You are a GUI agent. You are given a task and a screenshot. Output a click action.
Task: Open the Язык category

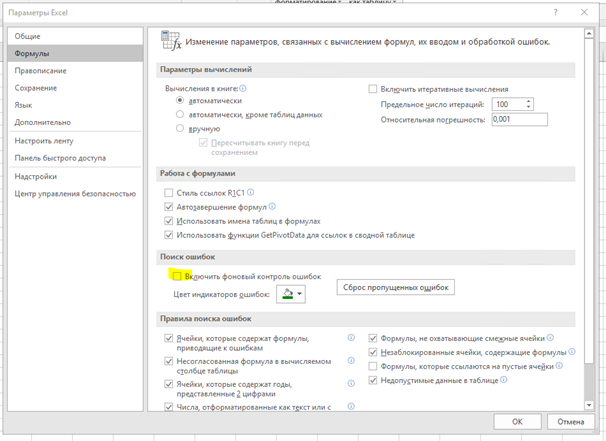click(75, 105)
